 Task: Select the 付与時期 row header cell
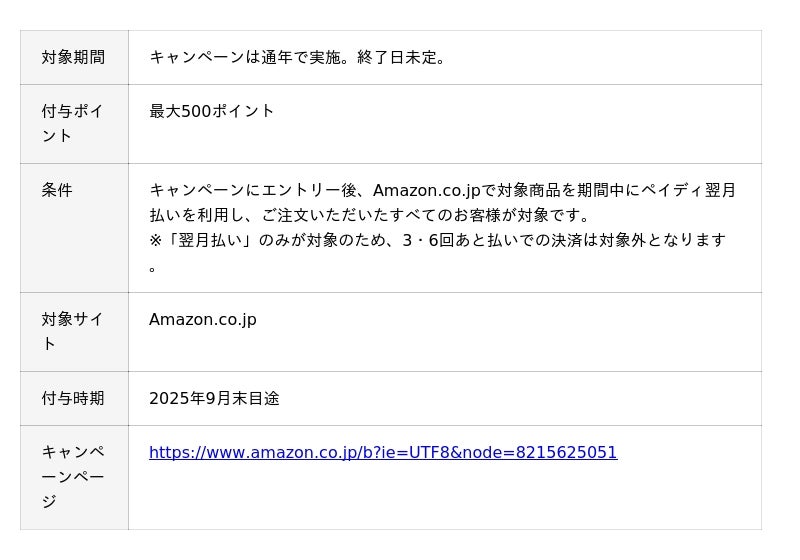(73, 399)
